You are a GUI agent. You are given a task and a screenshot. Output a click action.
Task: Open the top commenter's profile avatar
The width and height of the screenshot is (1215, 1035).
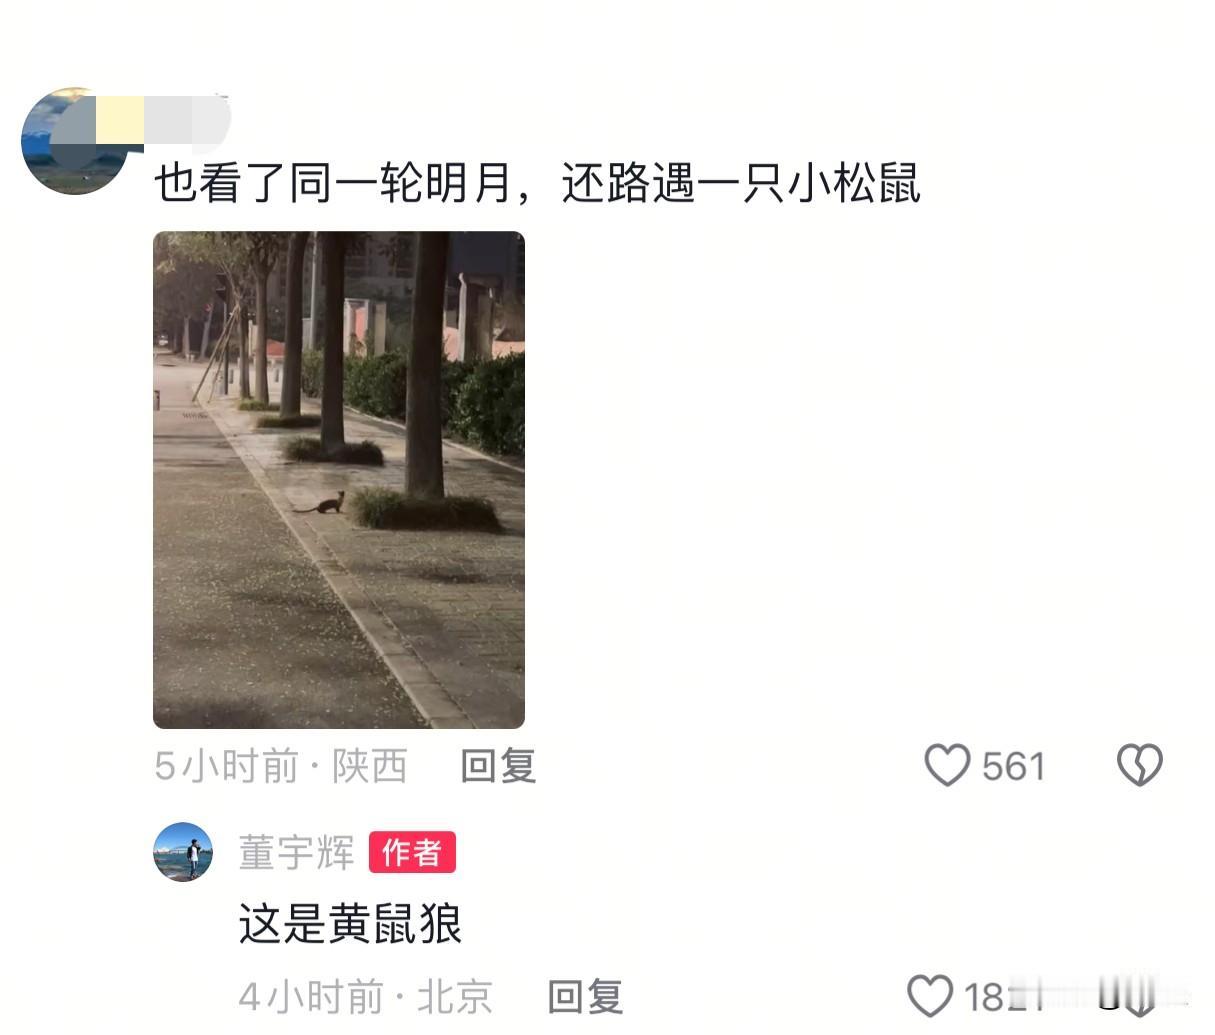click(76, 141)
